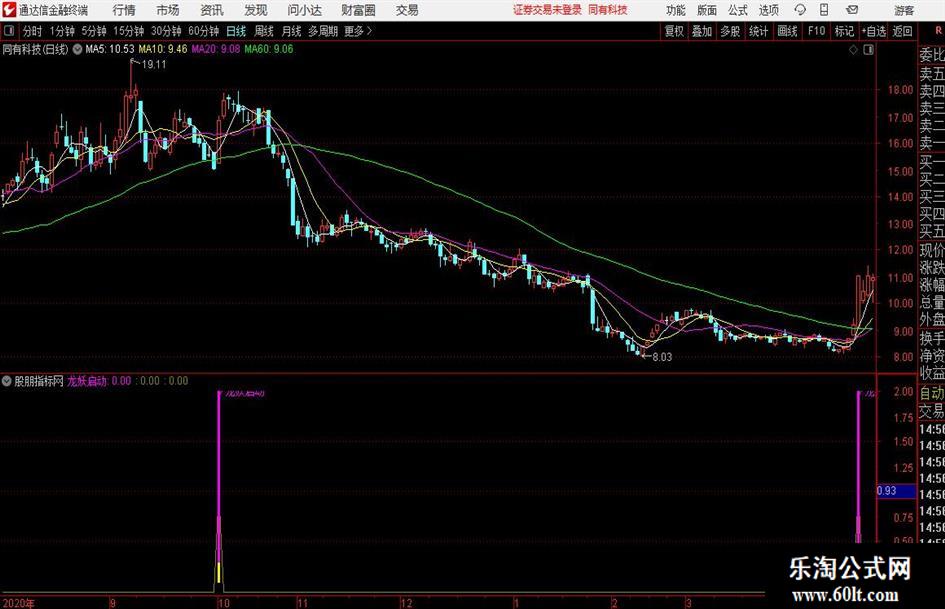Open the 多周期 multi-period view
945x609 pixels.
click(x=322, y=31)
